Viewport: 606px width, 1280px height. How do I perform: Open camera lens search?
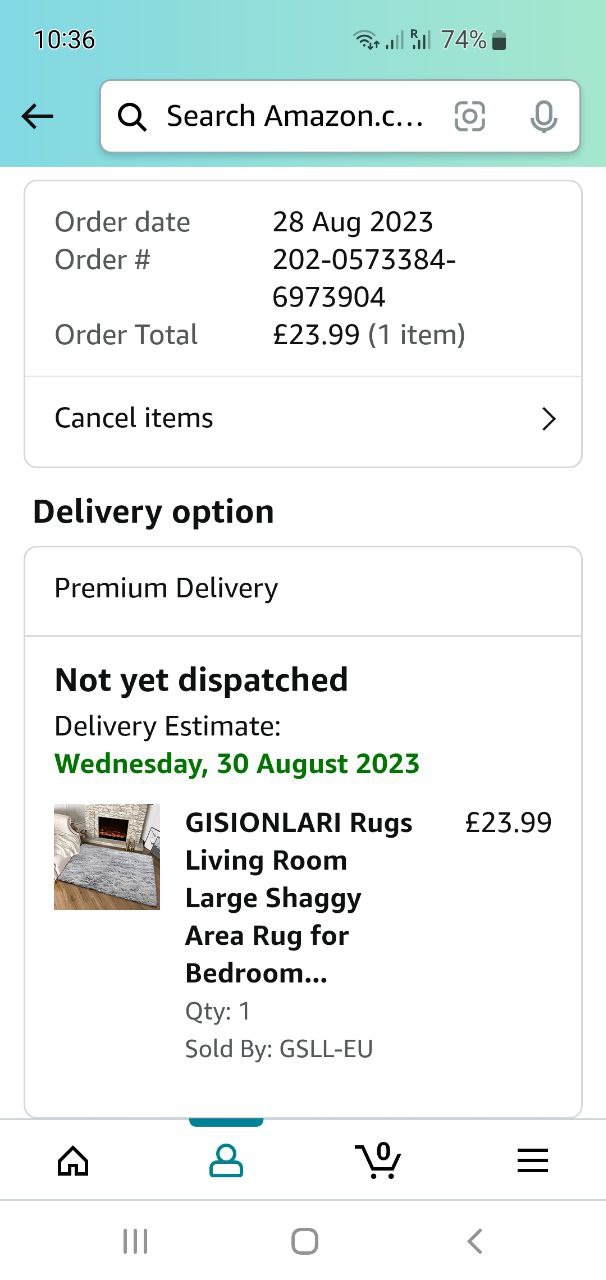[470, 117]
